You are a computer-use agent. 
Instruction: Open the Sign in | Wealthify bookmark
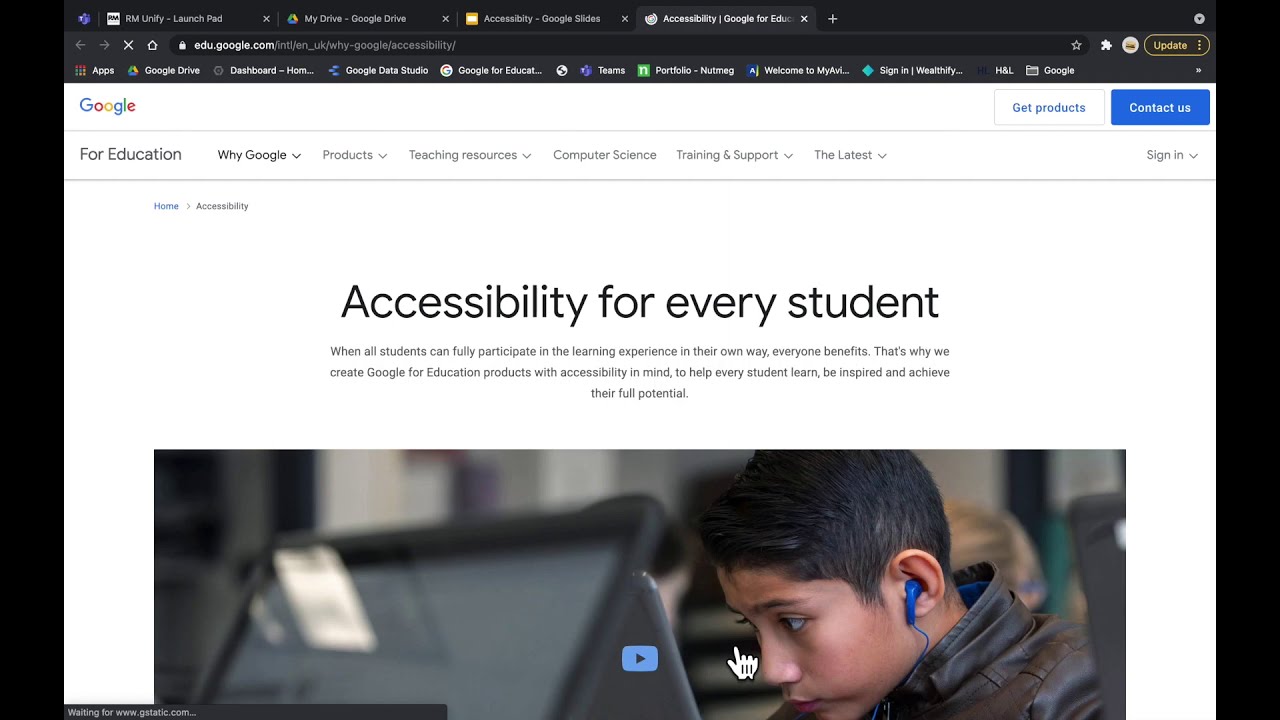912,70
